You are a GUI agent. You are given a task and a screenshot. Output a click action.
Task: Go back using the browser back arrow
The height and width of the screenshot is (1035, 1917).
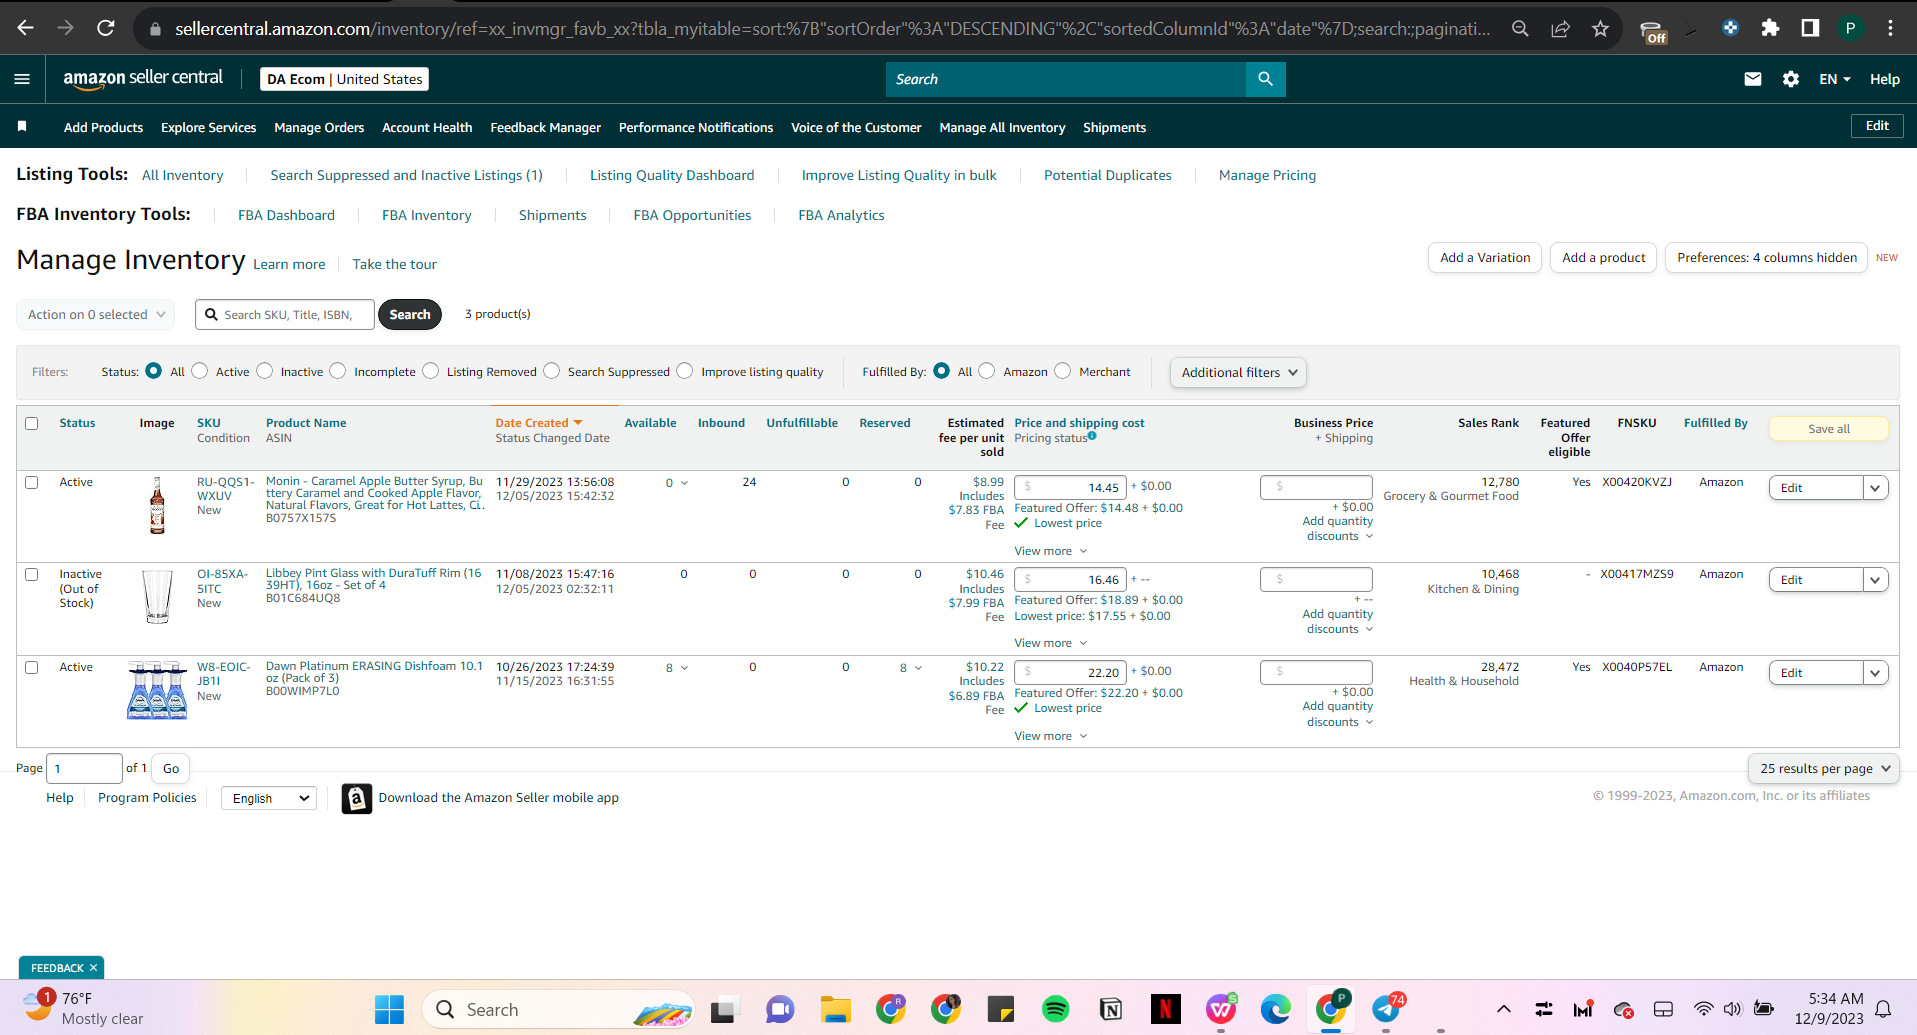coord(26,28)
